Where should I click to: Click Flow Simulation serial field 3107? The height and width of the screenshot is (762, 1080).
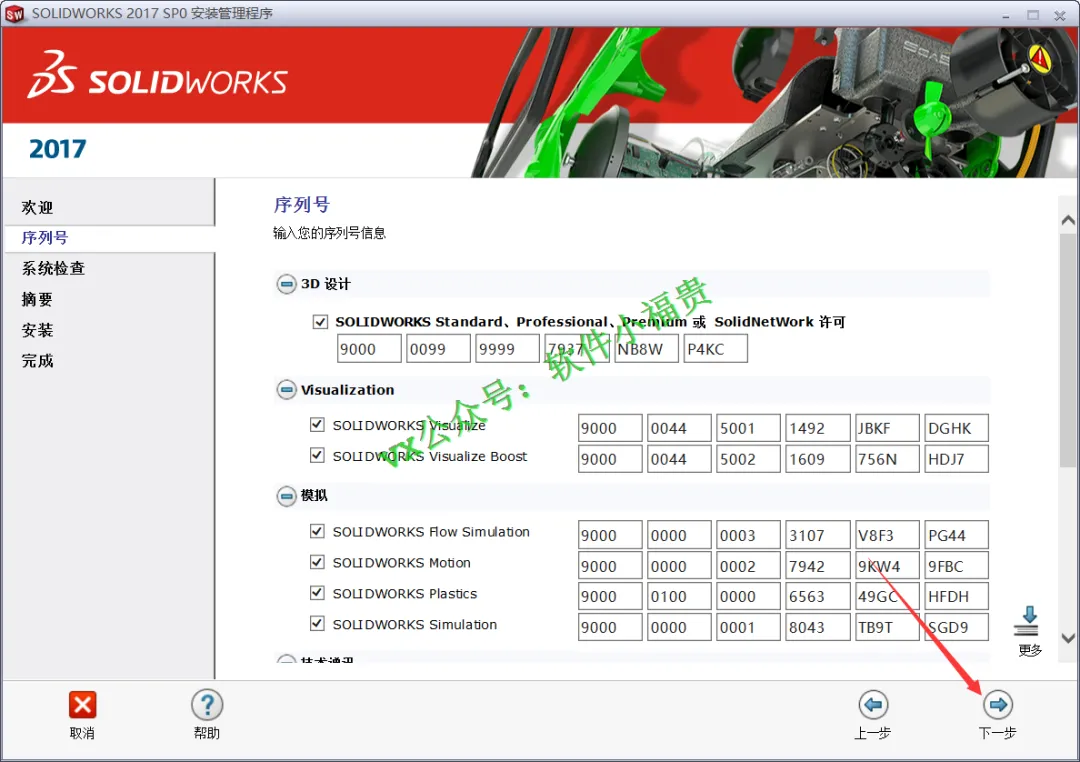coord(818,535)
